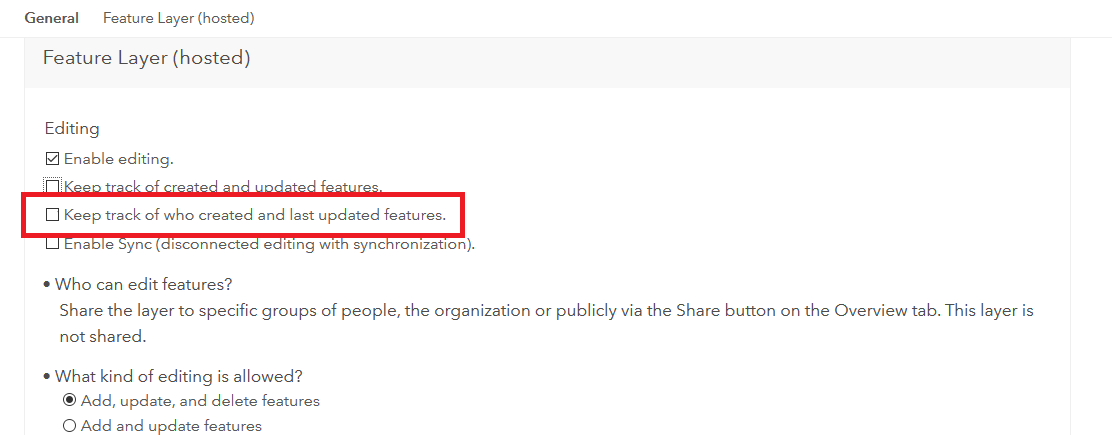Click the 'Share the layer to specific groups' sentence
The height and width of the screenshot is (435, 1112).
545,311
